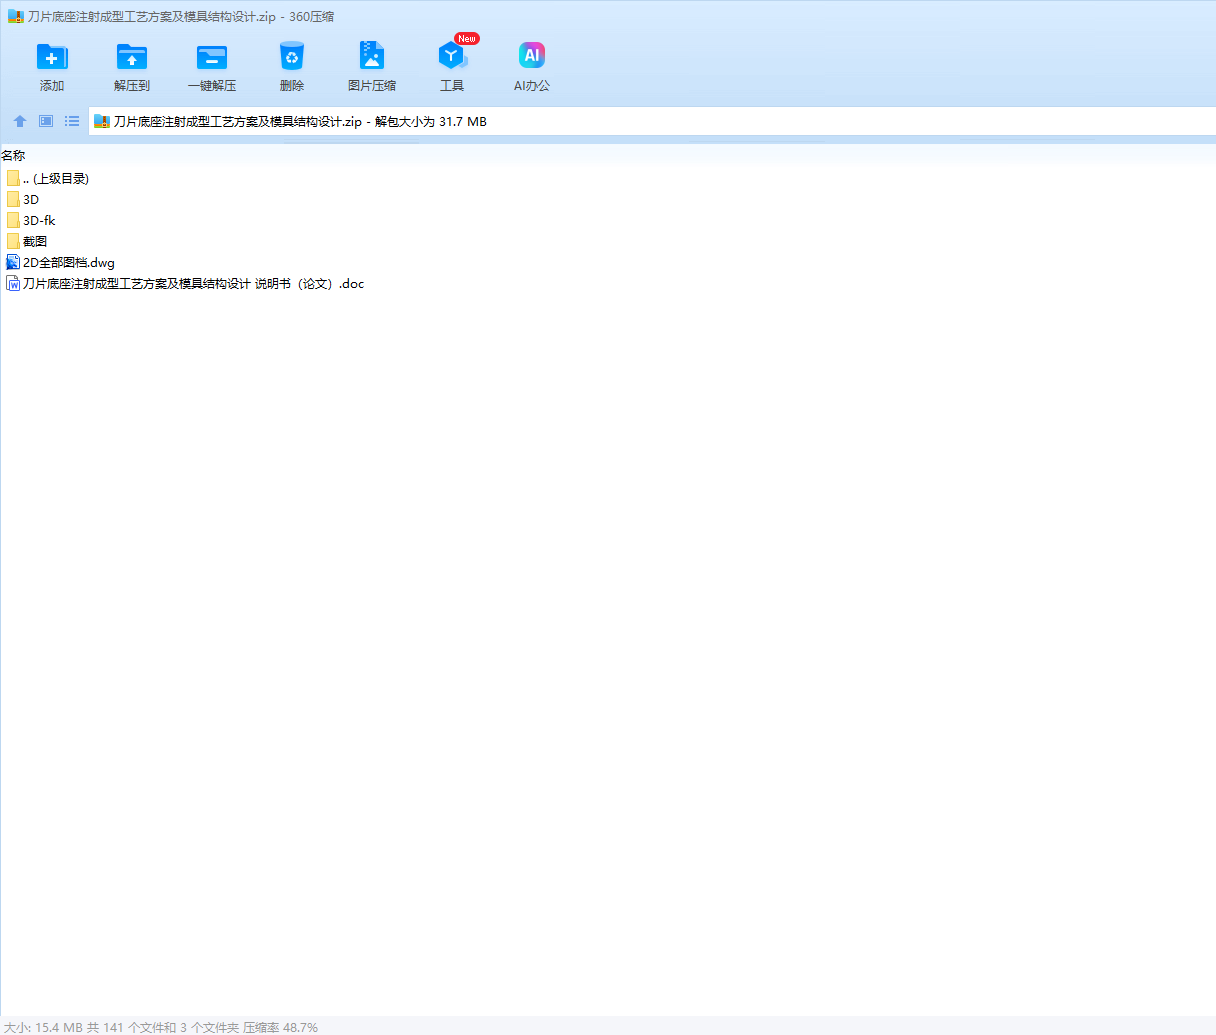Image resolution: width=1216 pixels, height=1035 pixels.
Task: Click the 截图 folder icon
Action: 13,241
